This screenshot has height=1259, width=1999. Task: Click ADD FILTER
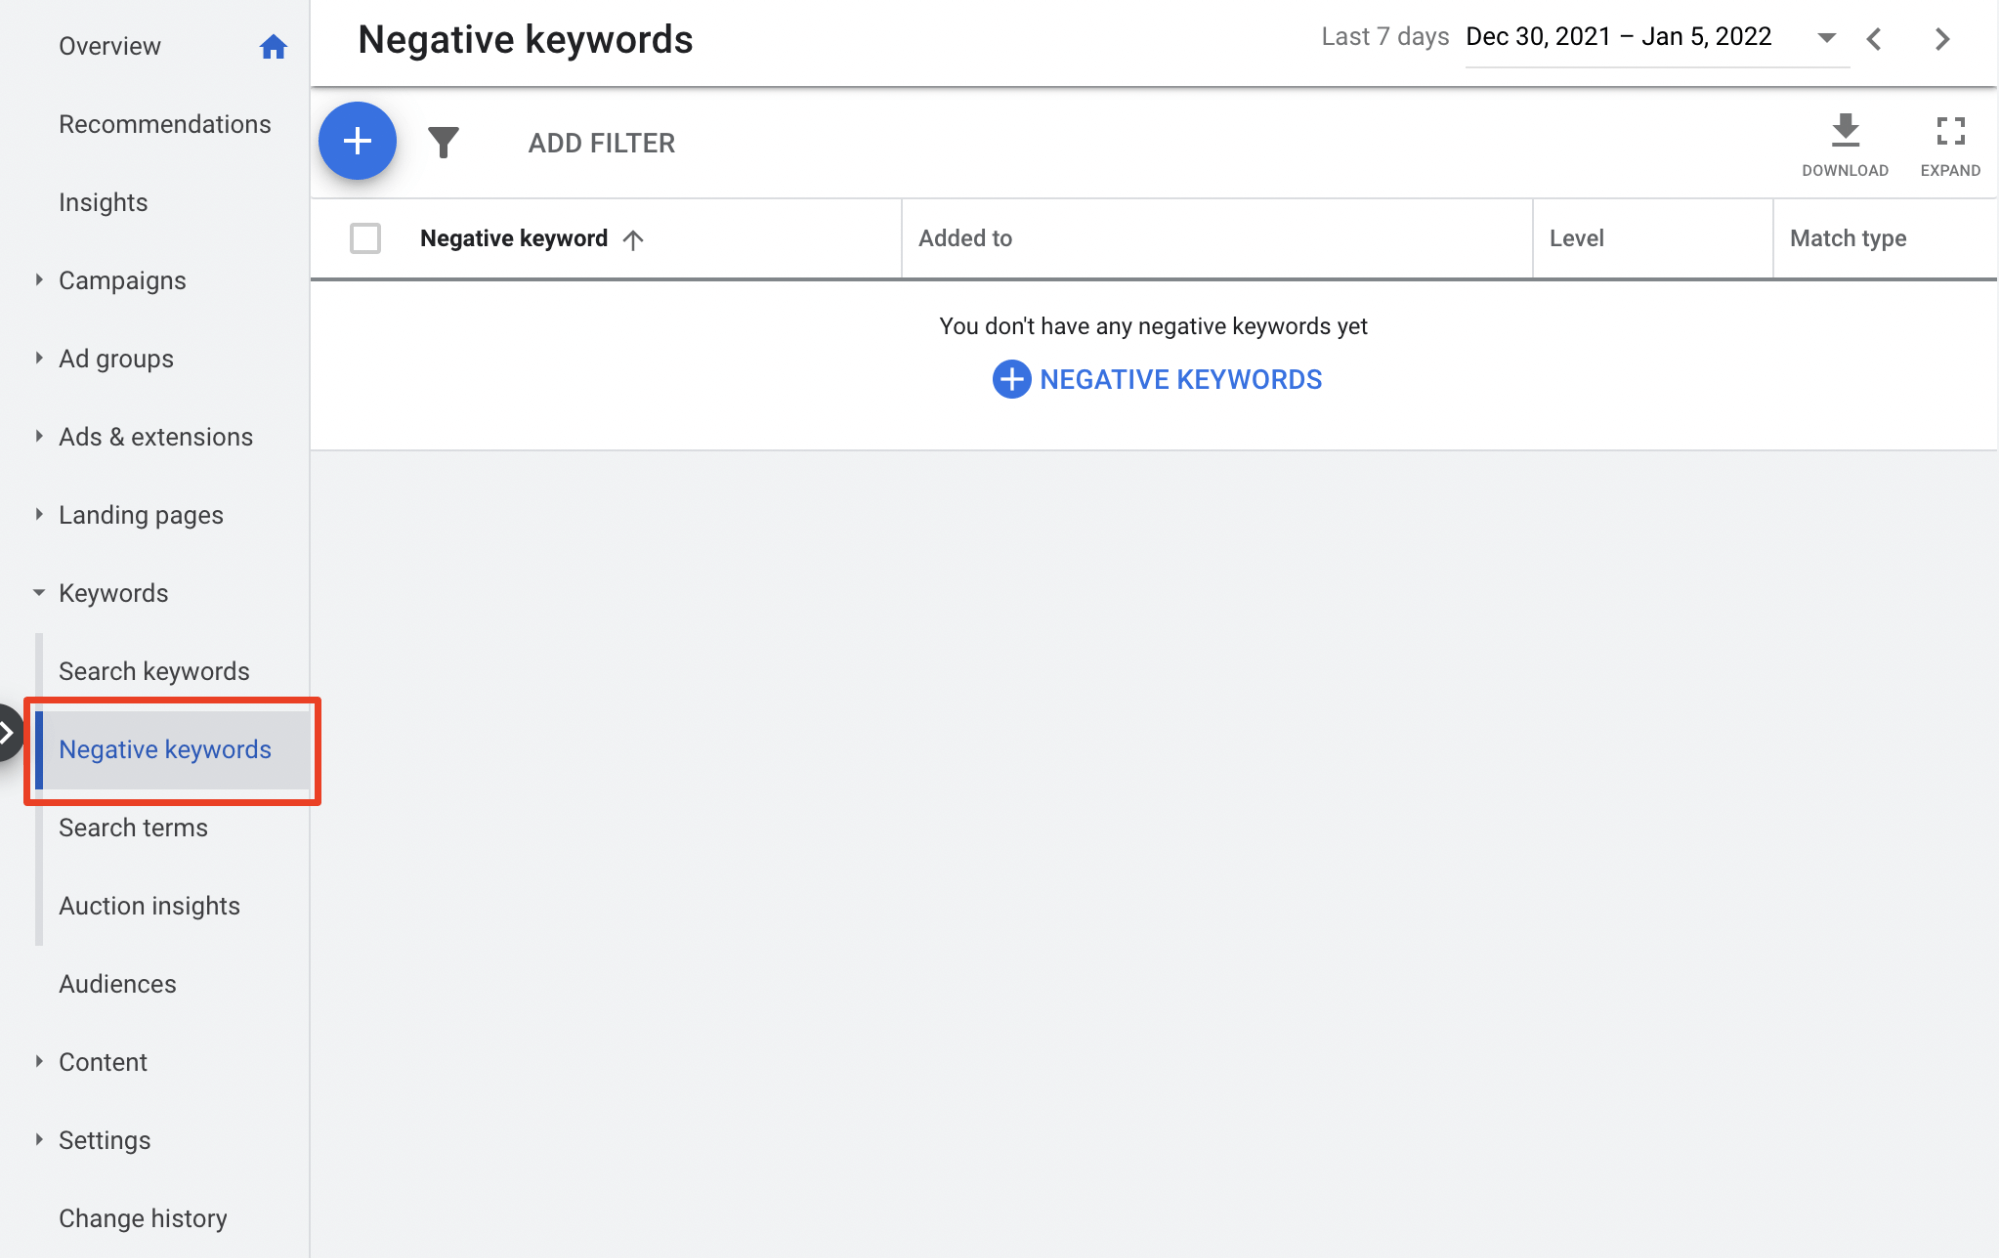coord(601,143)
